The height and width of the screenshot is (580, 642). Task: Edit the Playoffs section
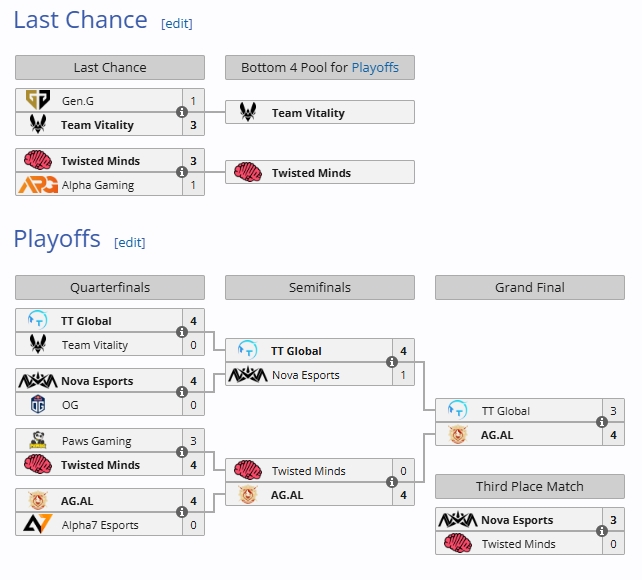pos(130,242)
